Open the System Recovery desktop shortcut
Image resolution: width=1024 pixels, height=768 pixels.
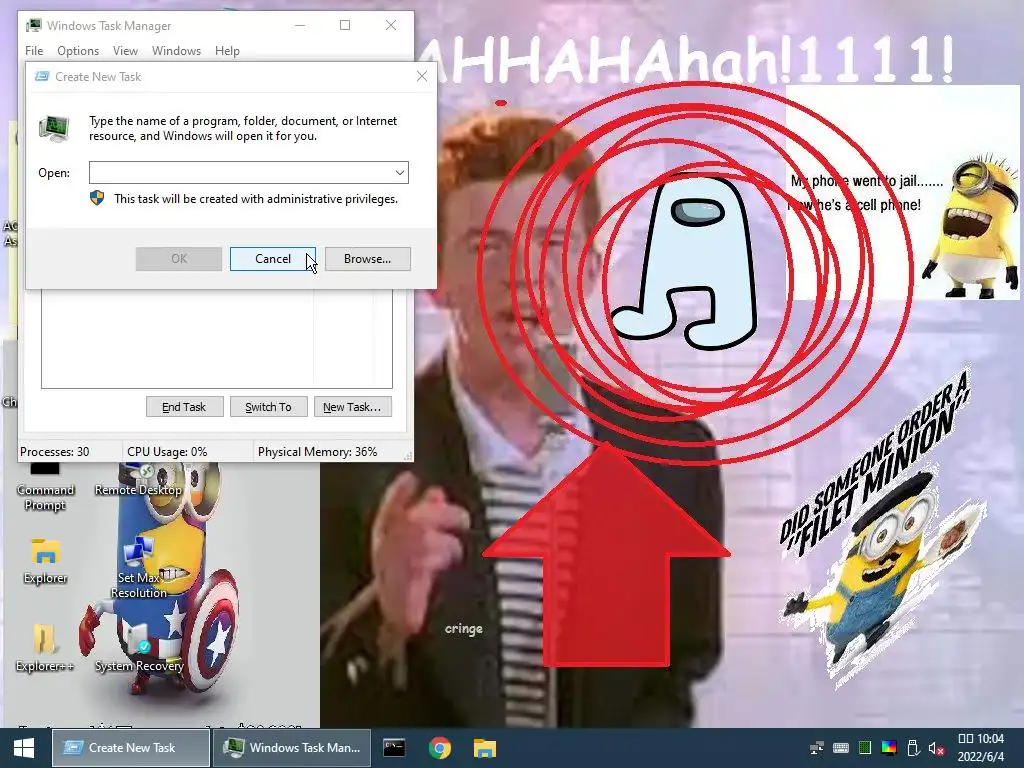pos(139,647)
